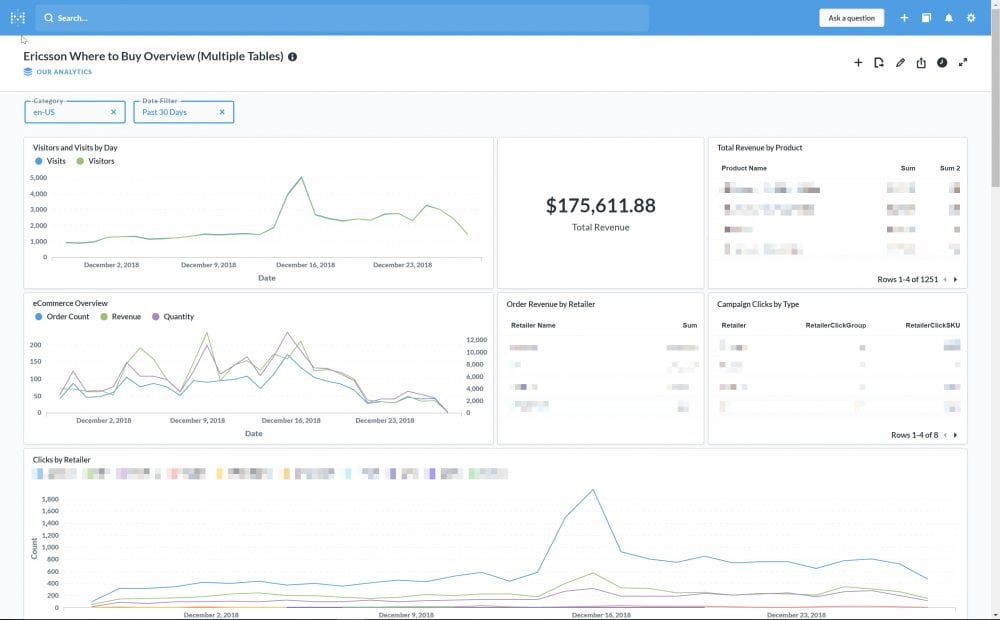Viewport: 1000px width, 620px height.
Task: Click the dashboard sharing icon
Action: tap(921, 63)
